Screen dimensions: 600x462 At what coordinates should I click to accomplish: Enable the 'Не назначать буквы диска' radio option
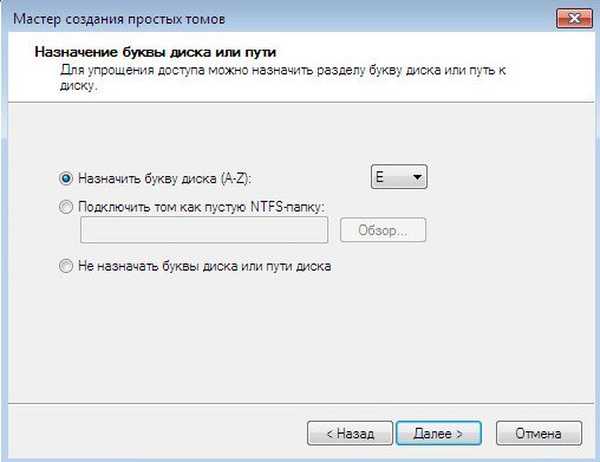[x=67, y=267]
